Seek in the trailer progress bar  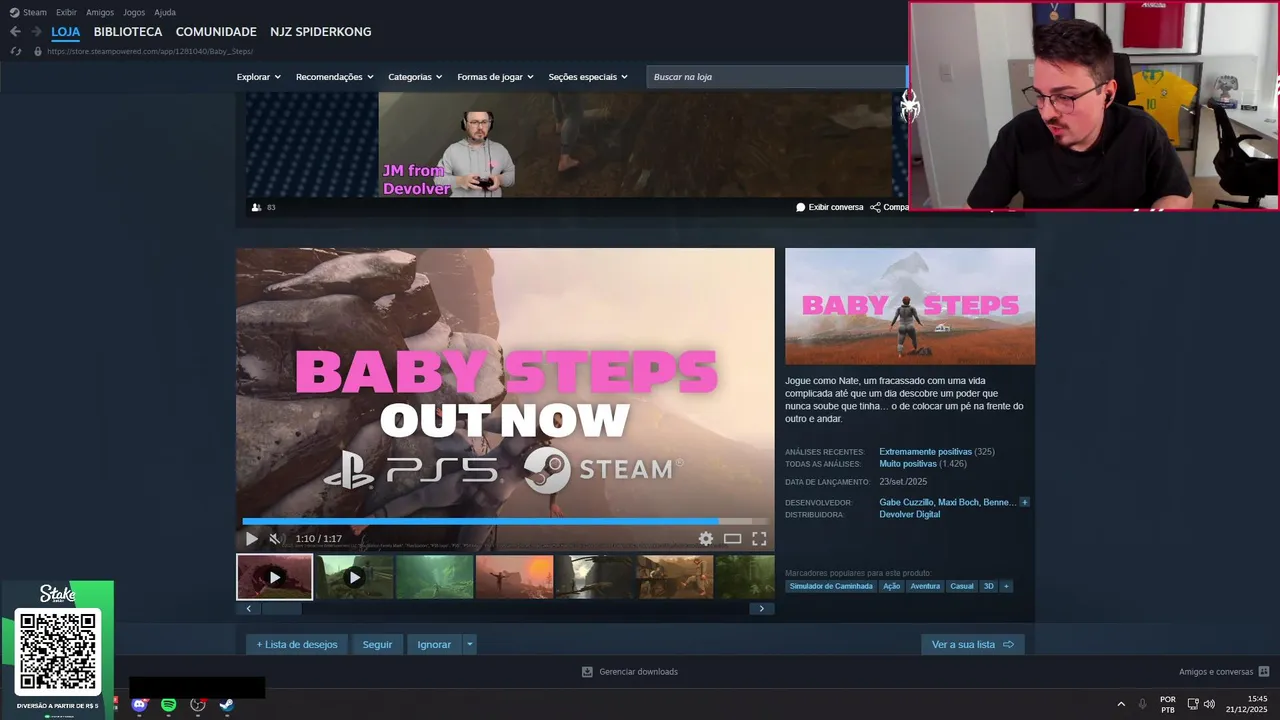[x=505, y=521]
